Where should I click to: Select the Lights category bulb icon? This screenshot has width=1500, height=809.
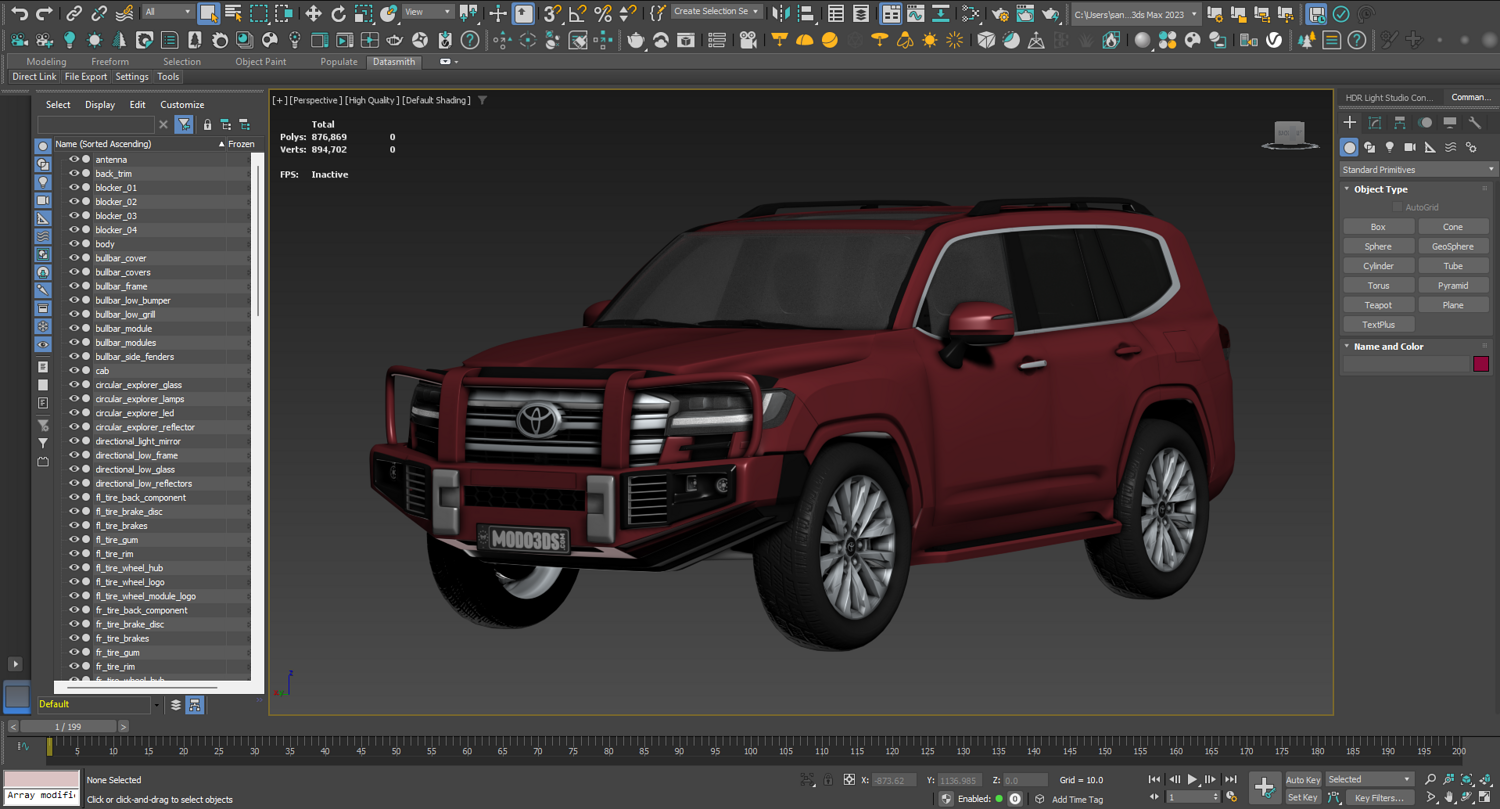1390,147
